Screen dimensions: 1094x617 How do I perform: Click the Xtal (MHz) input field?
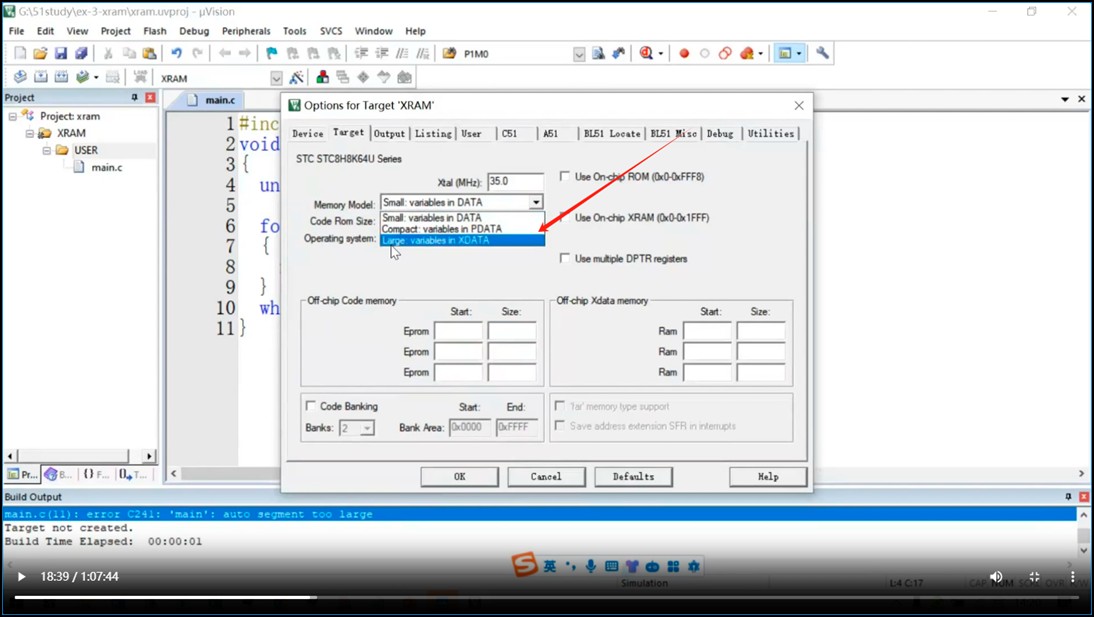point(515,182)
